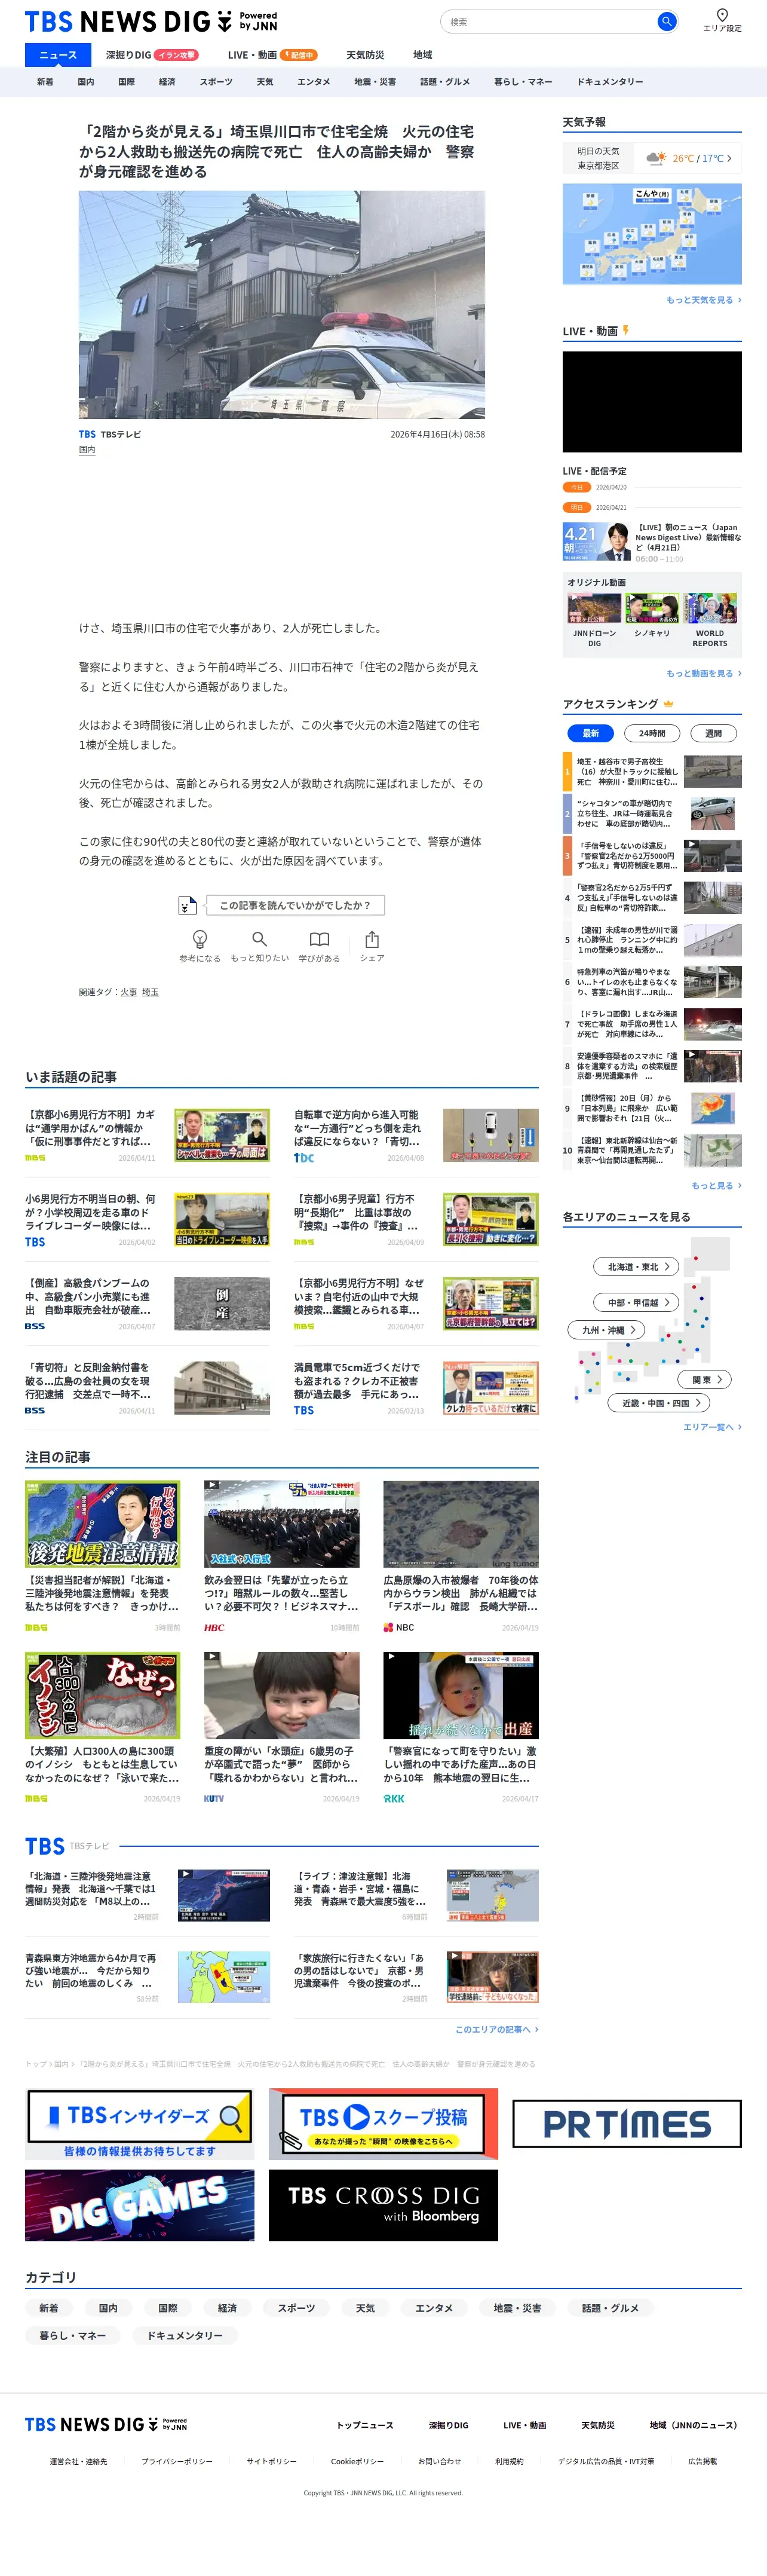Open the TBSスクープ投稿 banner
The height and width of the screenshot is (2576, 767).
point(383,2123)
